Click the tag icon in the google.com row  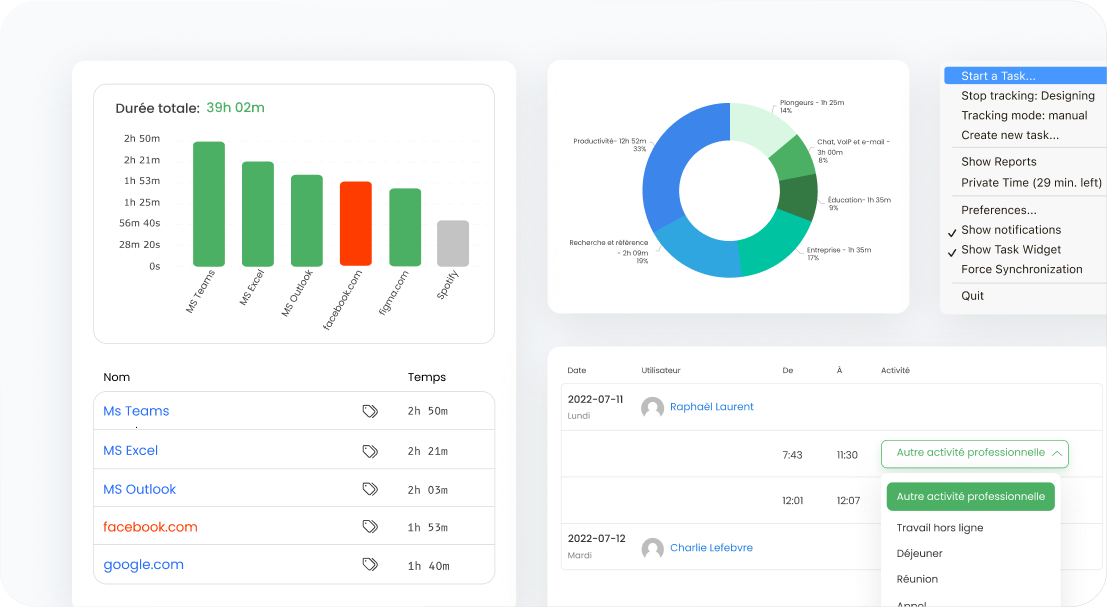[370, 564]
